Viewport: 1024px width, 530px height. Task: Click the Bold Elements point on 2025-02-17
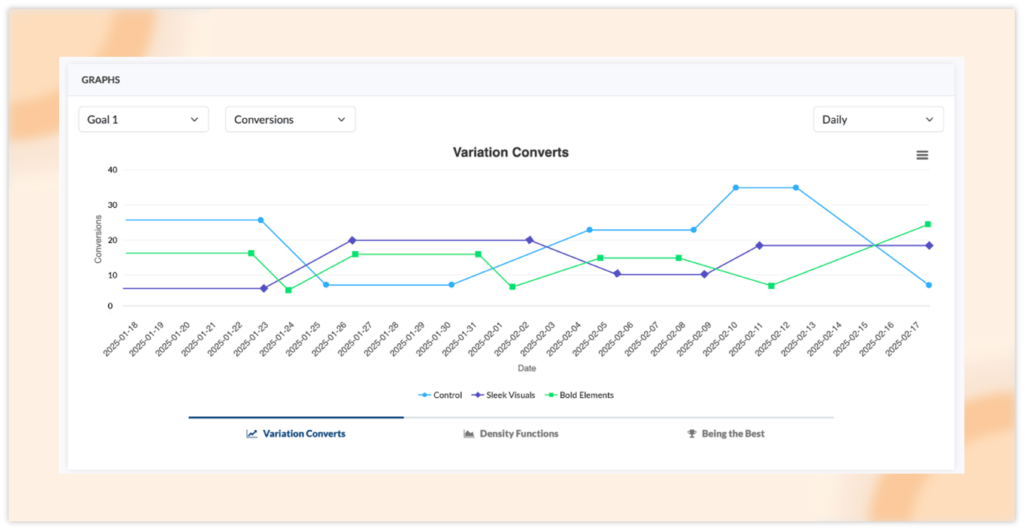click(x=927, y=225)
